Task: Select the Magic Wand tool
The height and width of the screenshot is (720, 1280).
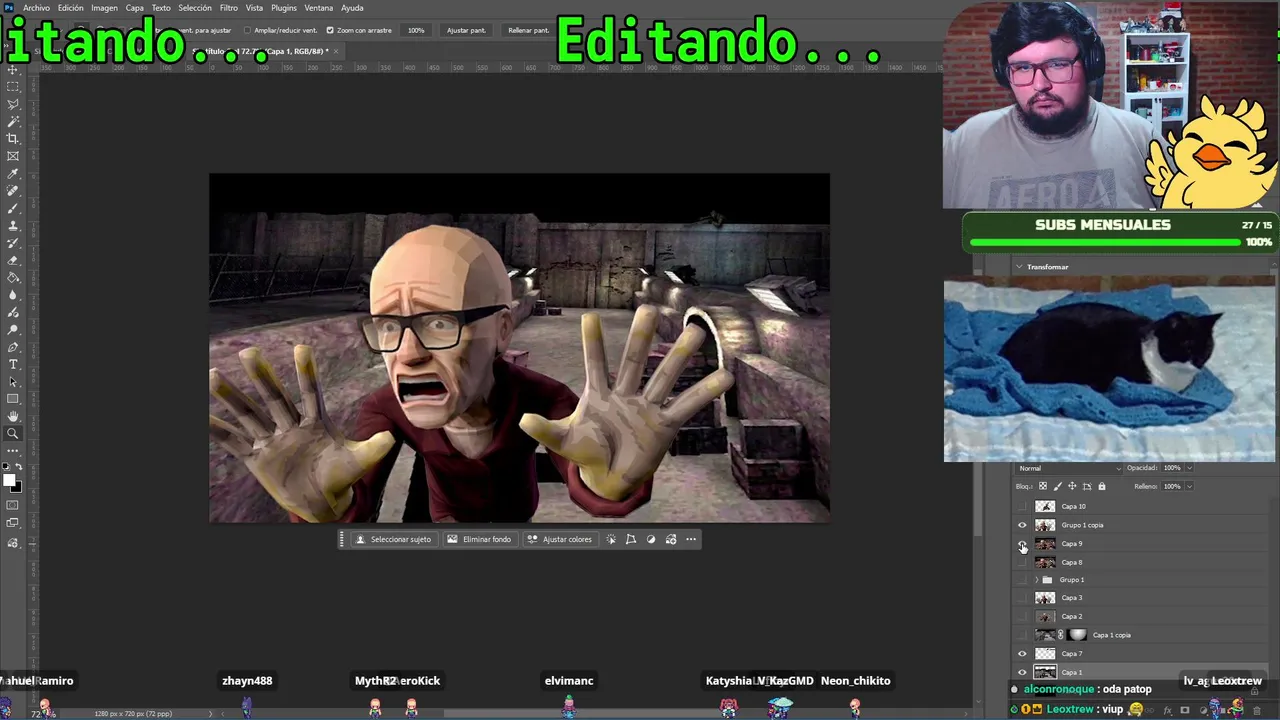Action: 13,121
